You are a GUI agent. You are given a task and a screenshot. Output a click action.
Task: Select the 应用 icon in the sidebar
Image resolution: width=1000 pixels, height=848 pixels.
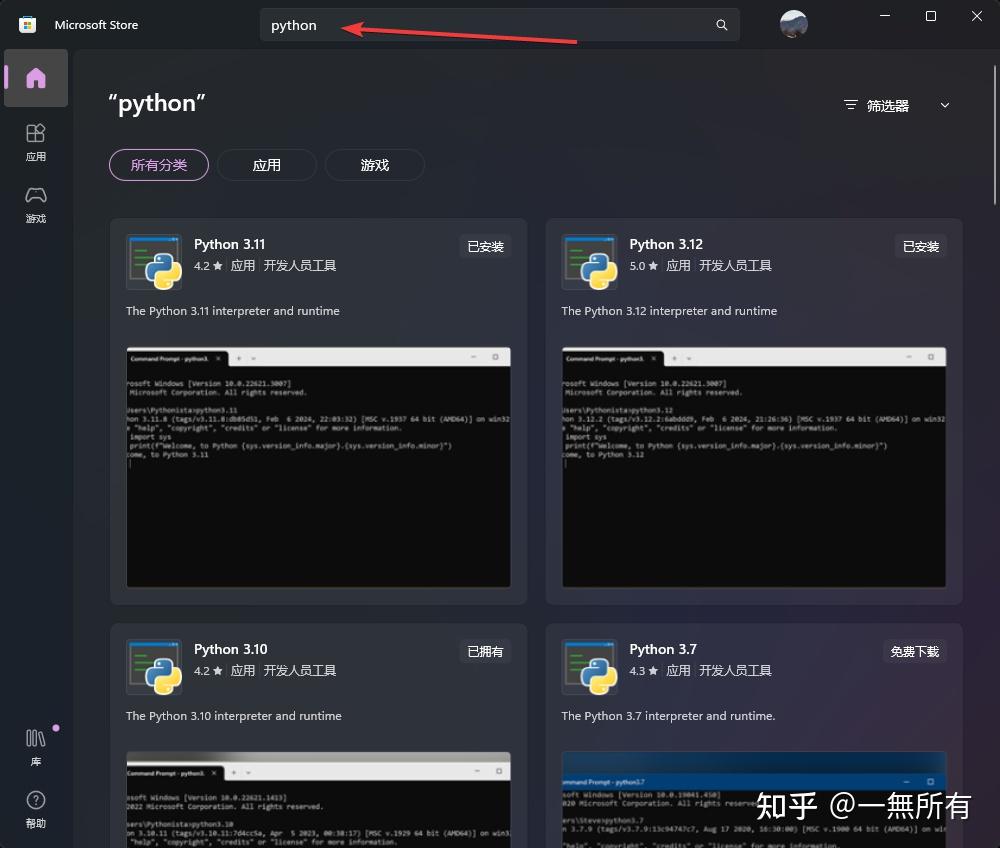(35, 140)
